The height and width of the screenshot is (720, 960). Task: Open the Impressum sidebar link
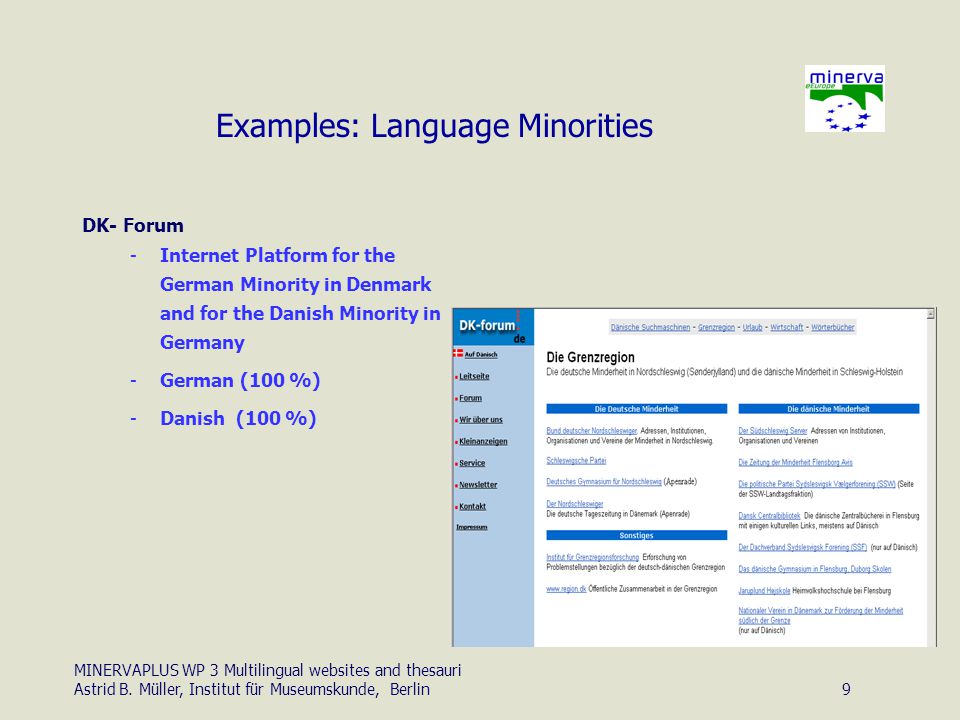[471, 527]
